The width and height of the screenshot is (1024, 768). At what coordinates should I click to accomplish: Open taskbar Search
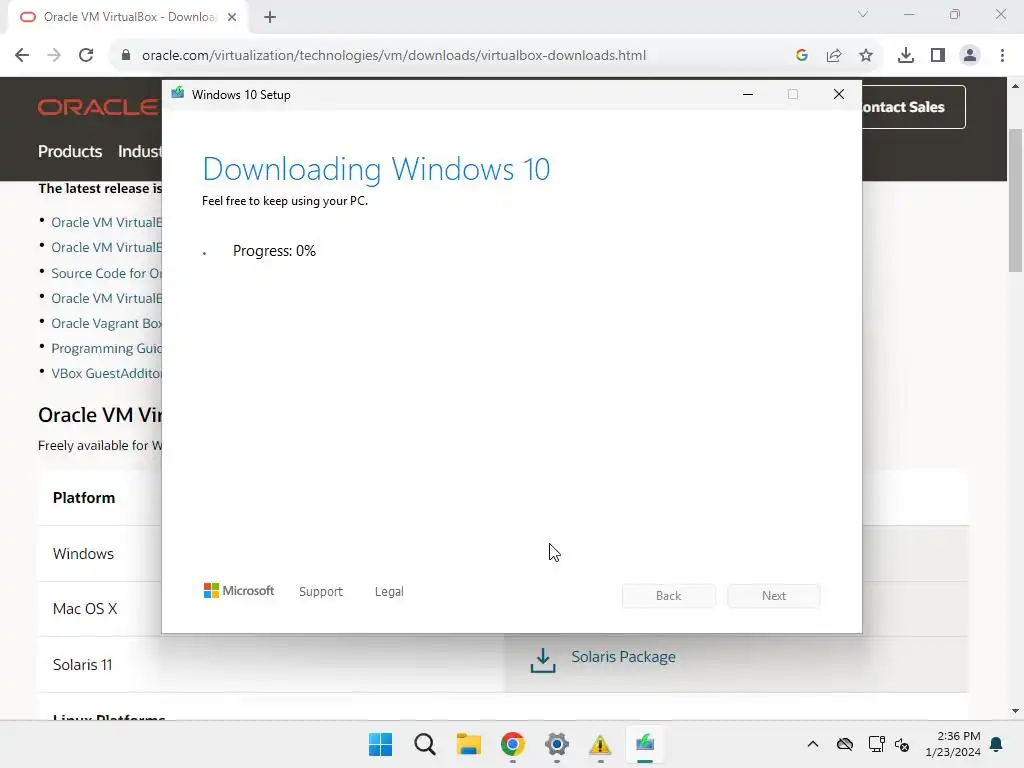pos(424,744)
